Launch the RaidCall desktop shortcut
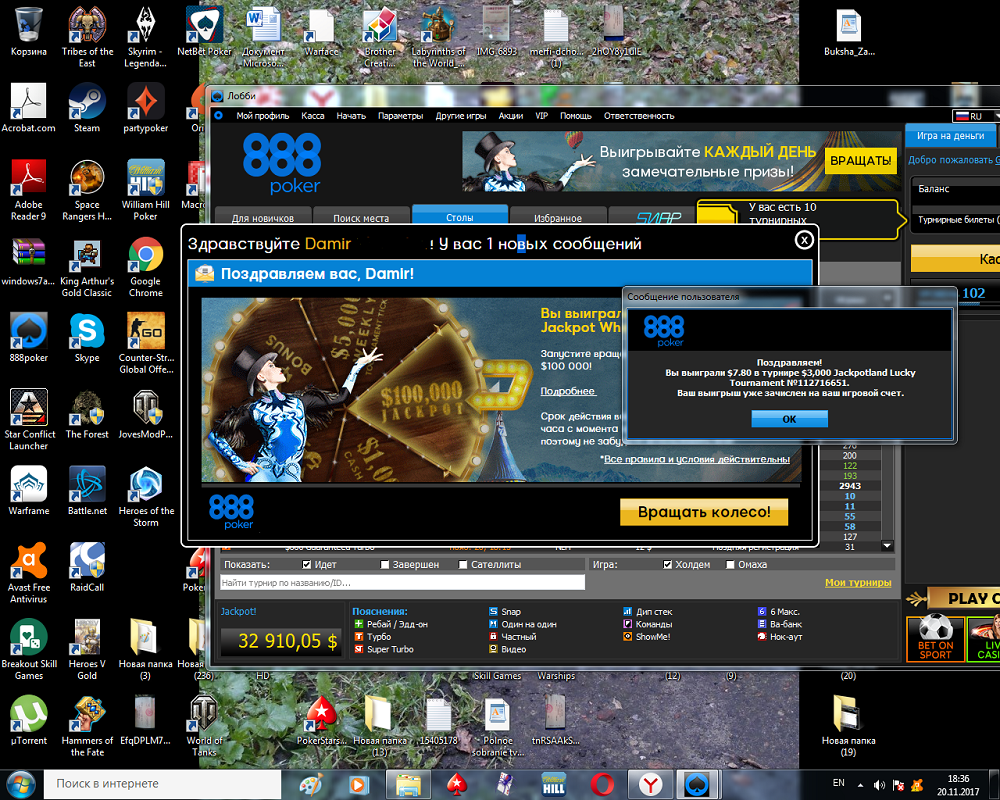The width and height of the screenshot is (1000, 800). click(87, 568)
